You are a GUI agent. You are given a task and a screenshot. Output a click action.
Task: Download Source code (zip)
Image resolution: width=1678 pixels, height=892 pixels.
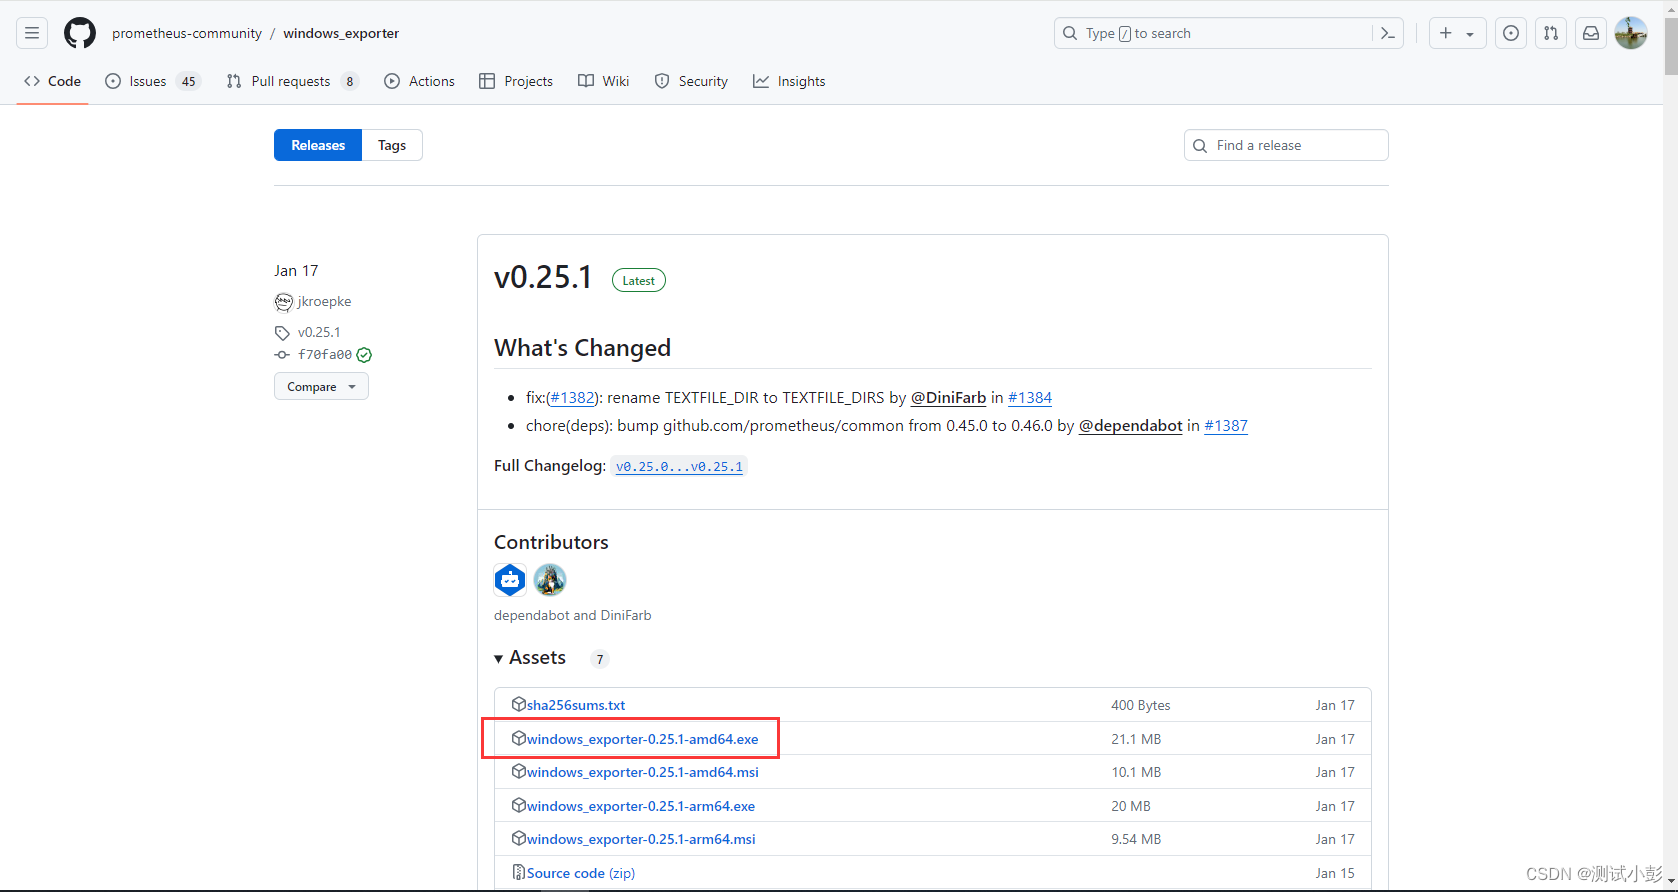point(581,873)
